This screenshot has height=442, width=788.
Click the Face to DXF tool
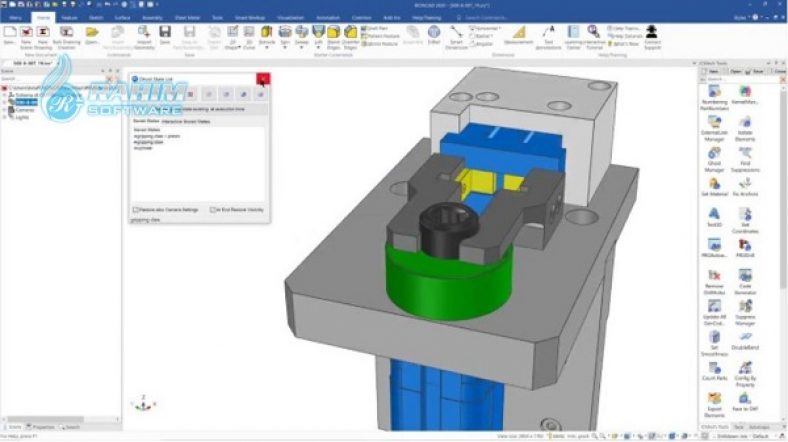click(x=745, y=402)
